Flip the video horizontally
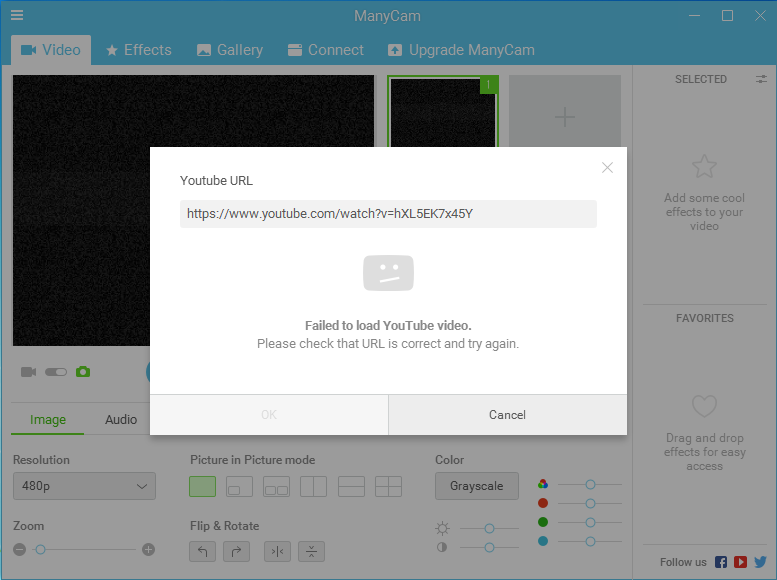The image size is (777, 580). [x=278, y=551]
